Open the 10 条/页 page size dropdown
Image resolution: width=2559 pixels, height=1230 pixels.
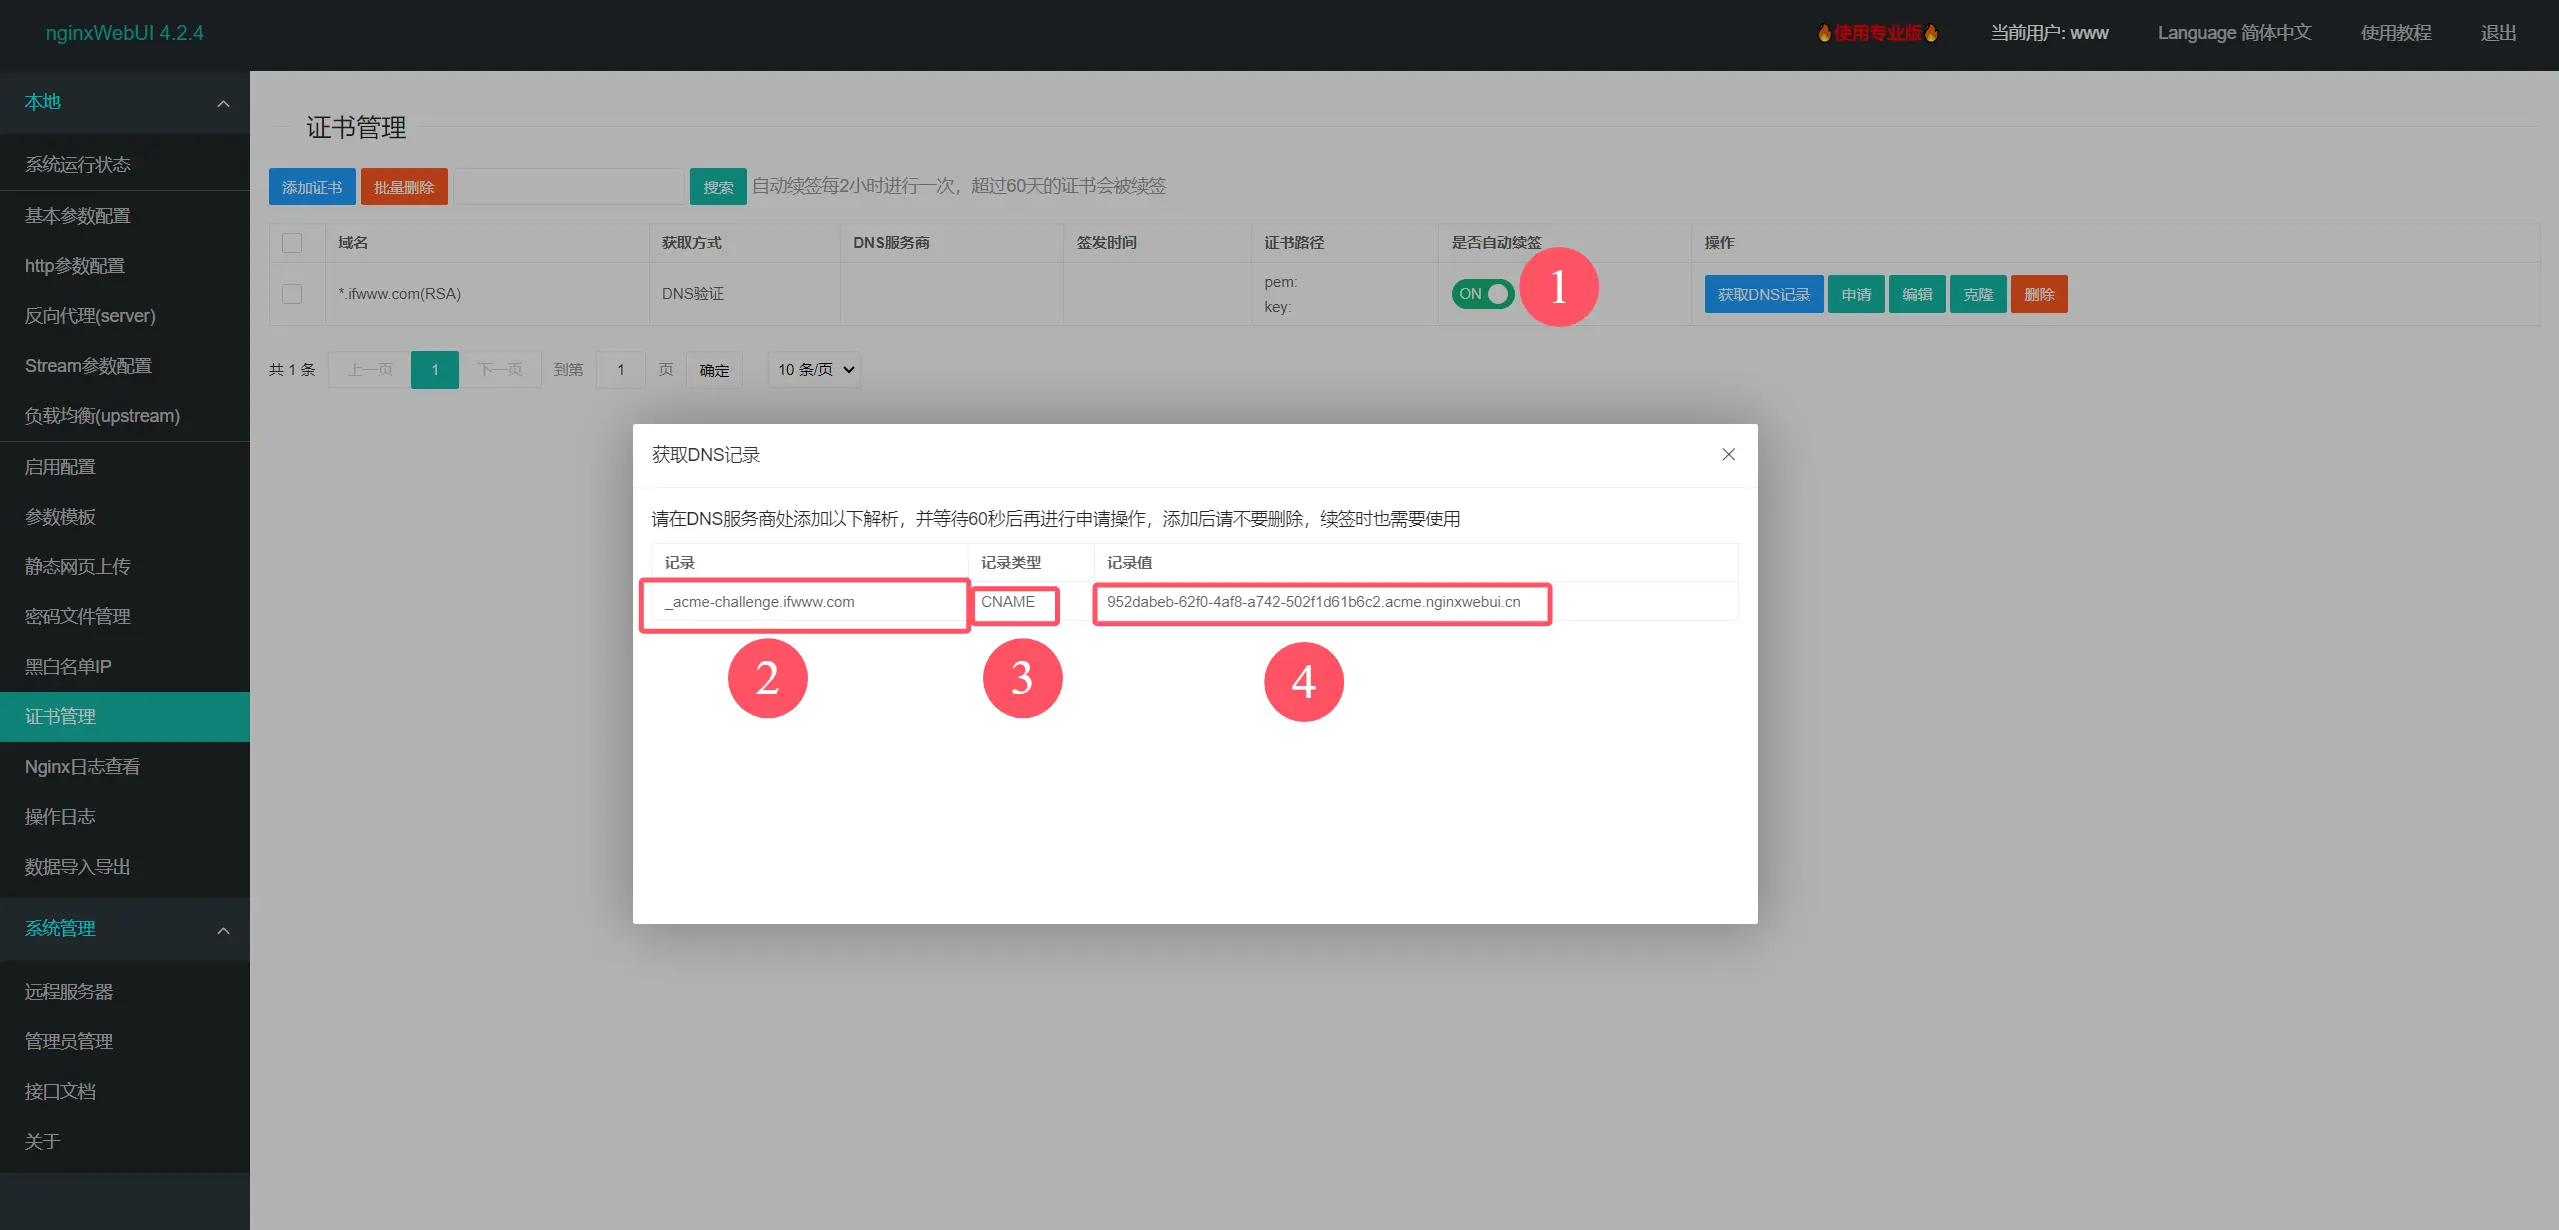(x=815, y=370)
